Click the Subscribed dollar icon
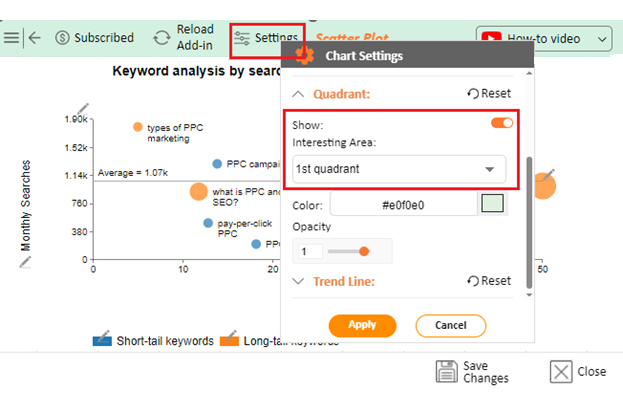The width and height of the screenshot is (623, 411). 62,38
